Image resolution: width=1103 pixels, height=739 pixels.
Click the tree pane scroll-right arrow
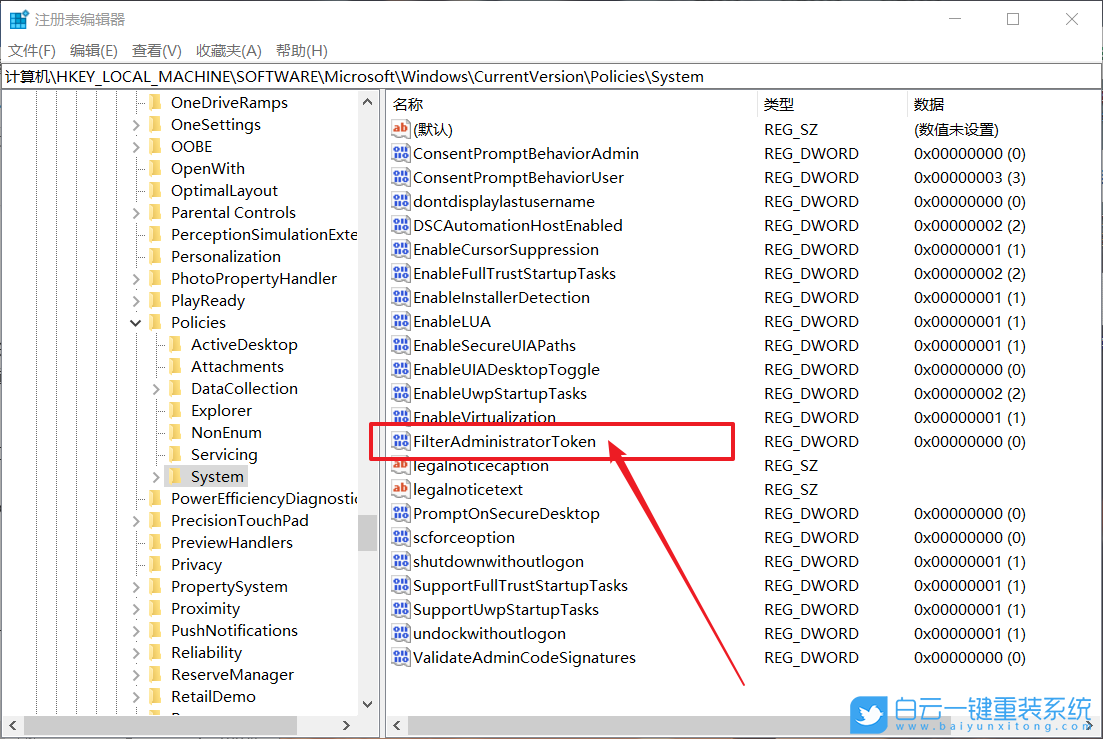click(x=346, y=725)
